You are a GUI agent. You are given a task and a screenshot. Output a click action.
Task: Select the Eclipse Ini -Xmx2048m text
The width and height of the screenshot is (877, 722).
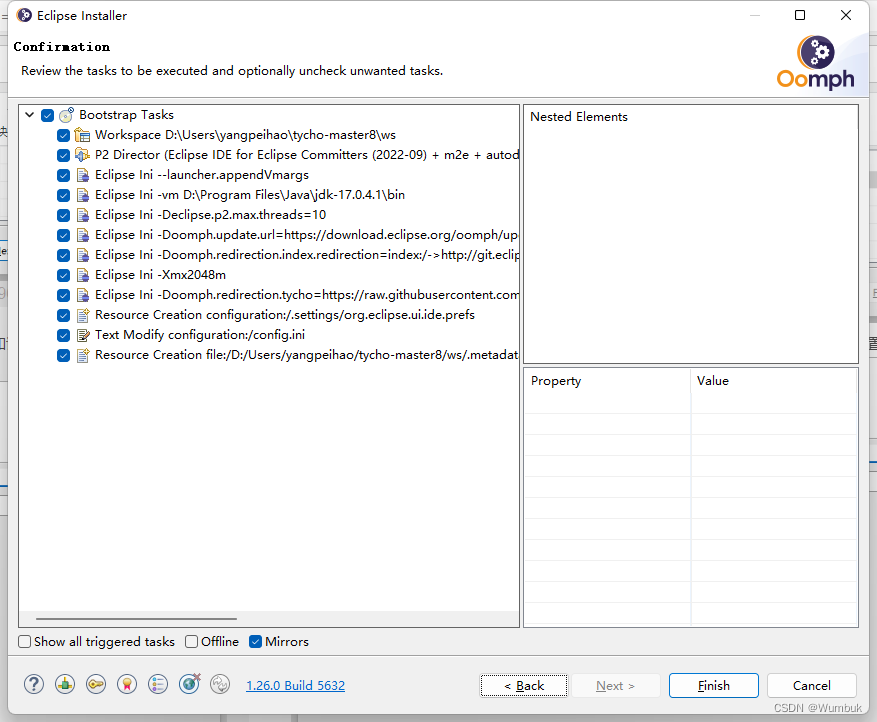[x=161, y=275]
